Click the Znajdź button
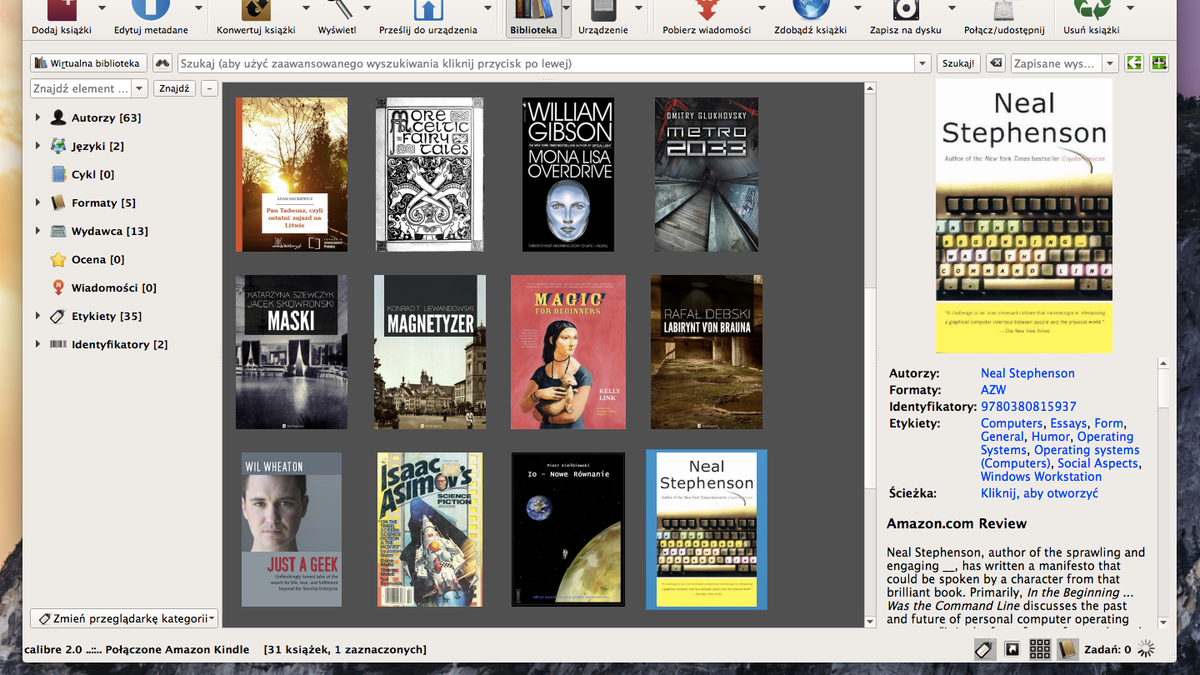1200x675 pixels. tap(174, 88)
